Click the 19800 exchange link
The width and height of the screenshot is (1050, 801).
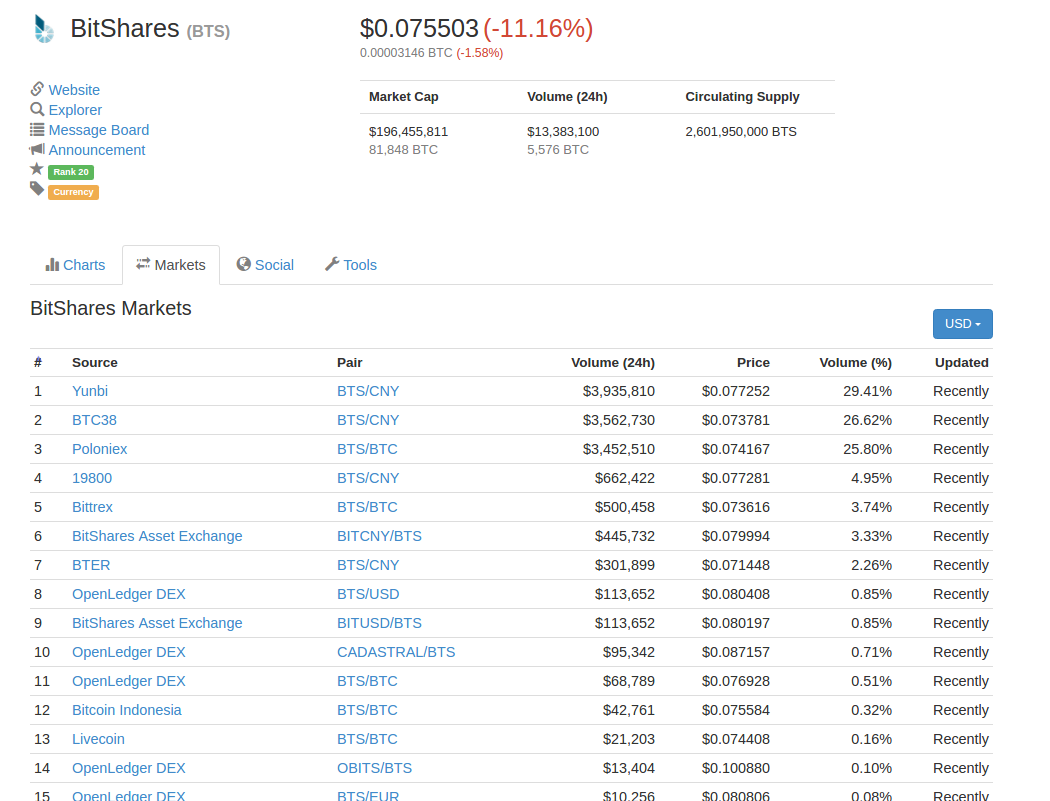click(92, 478)
